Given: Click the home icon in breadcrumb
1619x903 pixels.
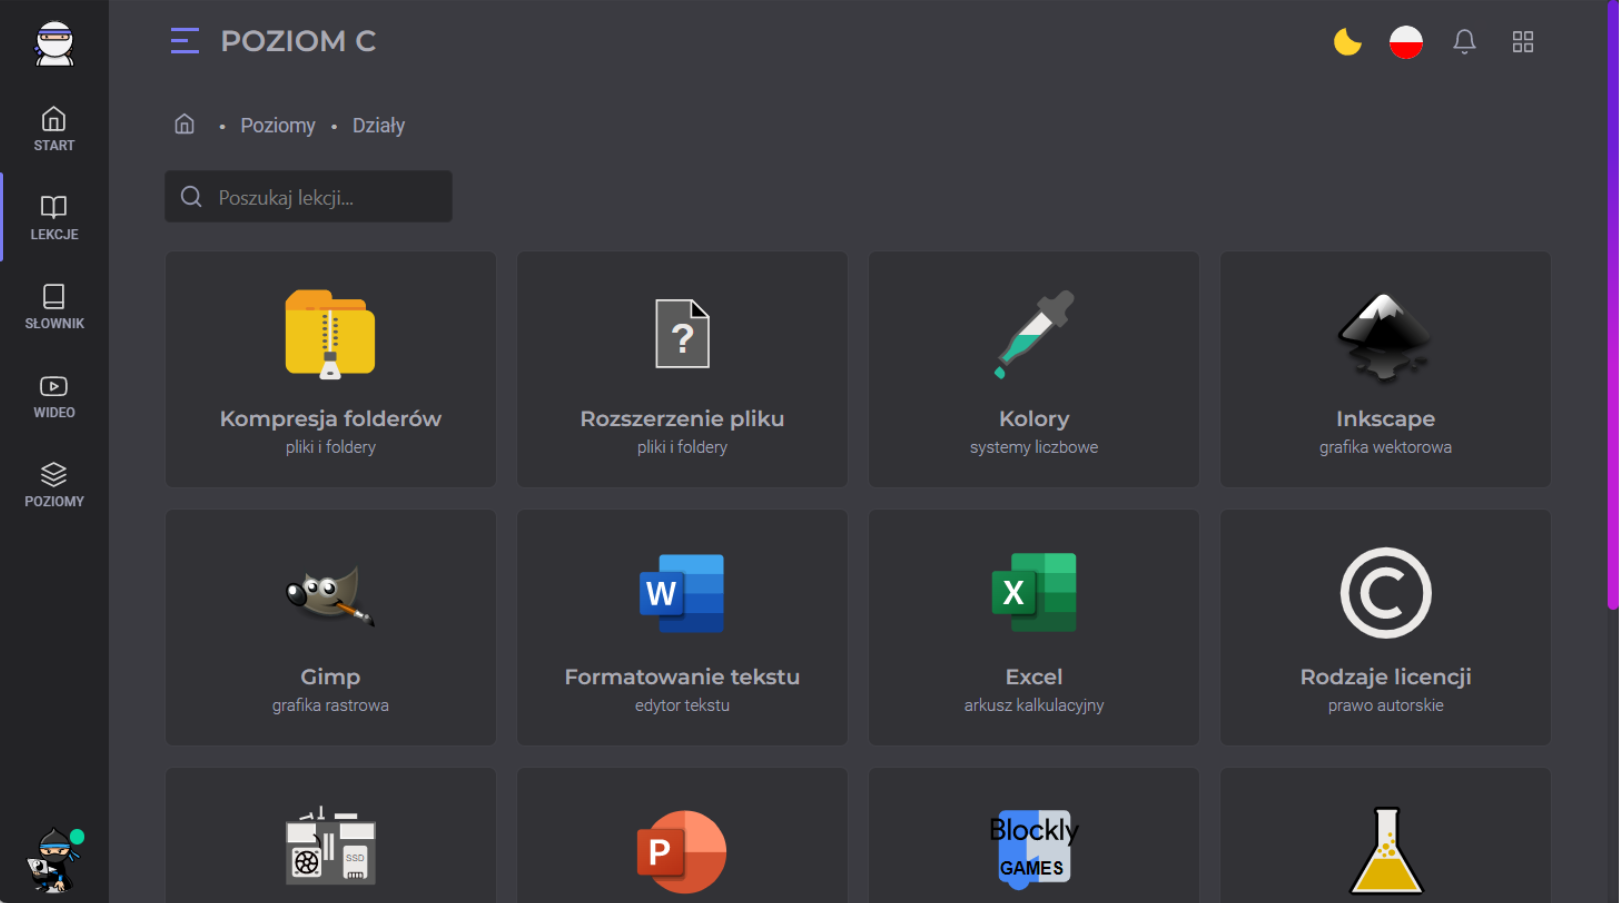Looking at the screenshot, I should click(185, 124).
